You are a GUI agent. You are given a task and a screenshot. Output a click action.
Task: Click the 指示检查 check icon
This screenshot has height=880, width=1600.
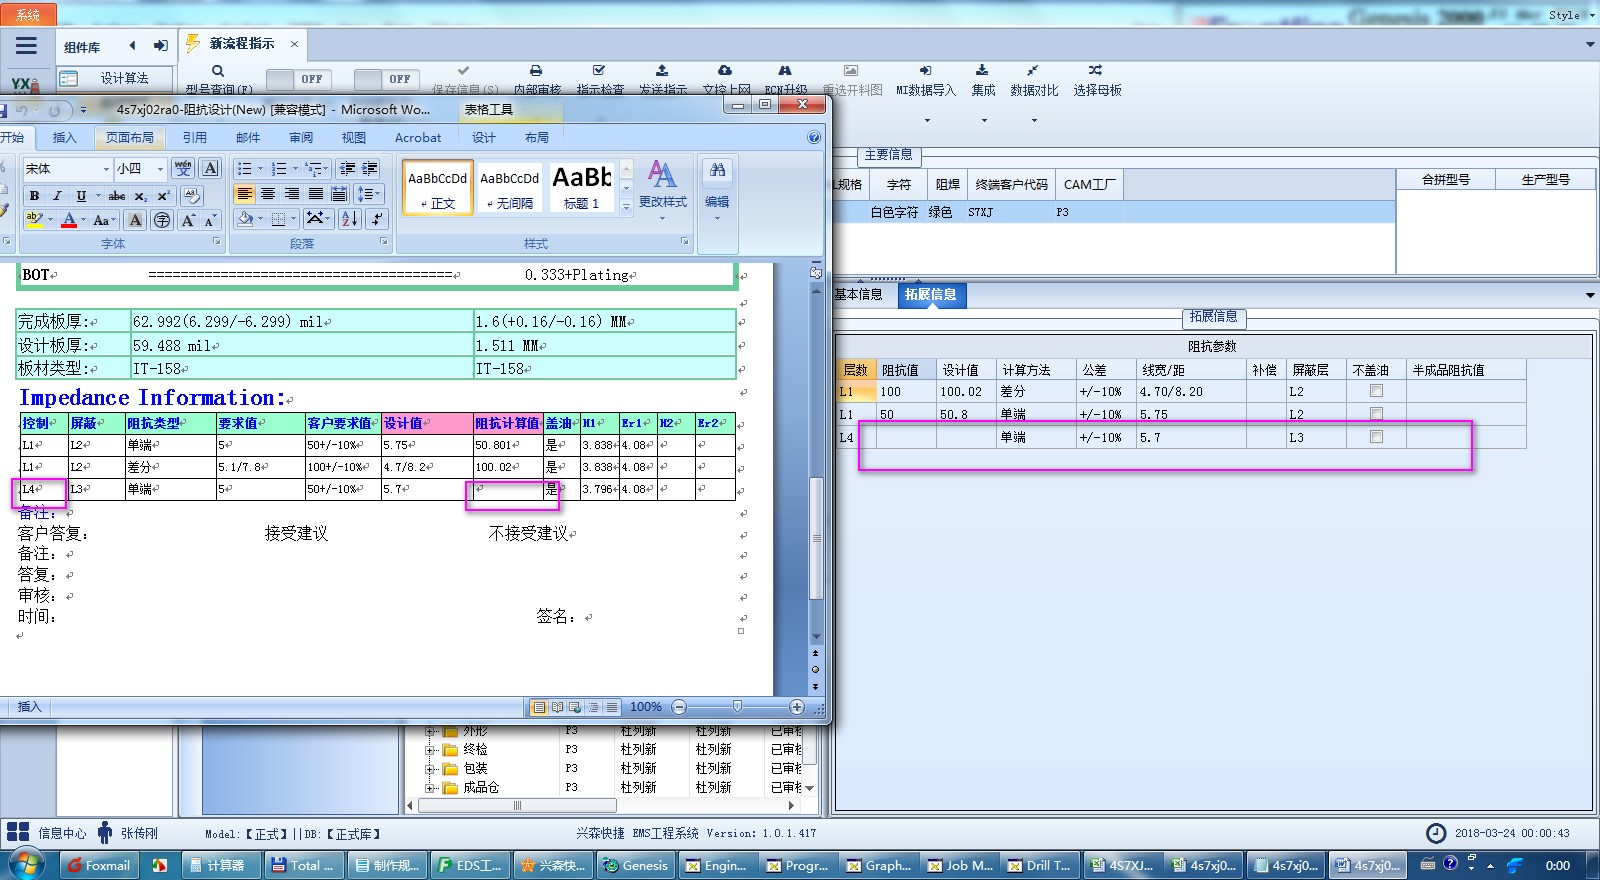pos(599,71)
